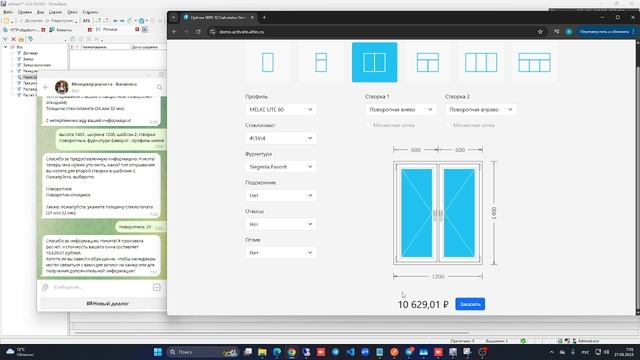Go back in the browser
This screenshot has height=360, width=640.
click(174, 32)
